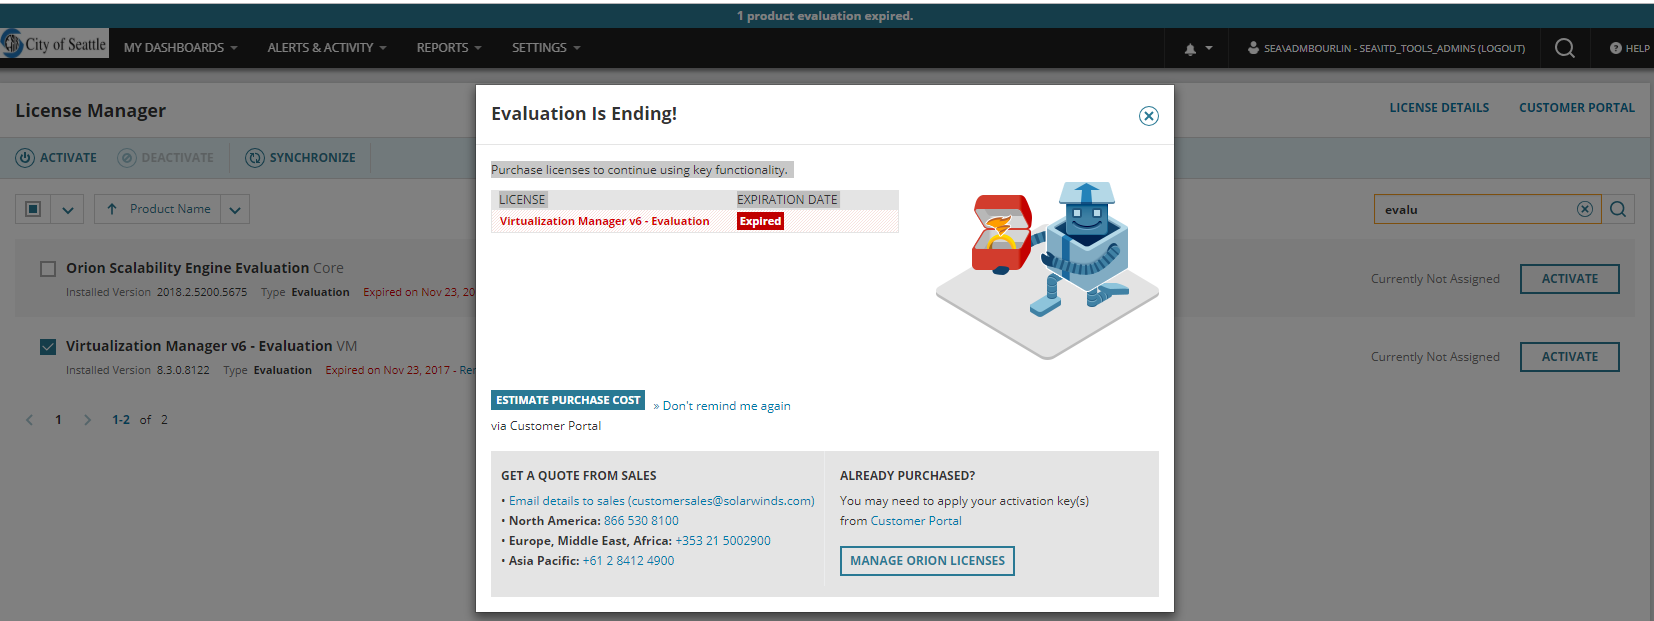
Task: Uncheck Virtualization Manager v6 Evaluation checkbox
Action: (x=48, y=347)
